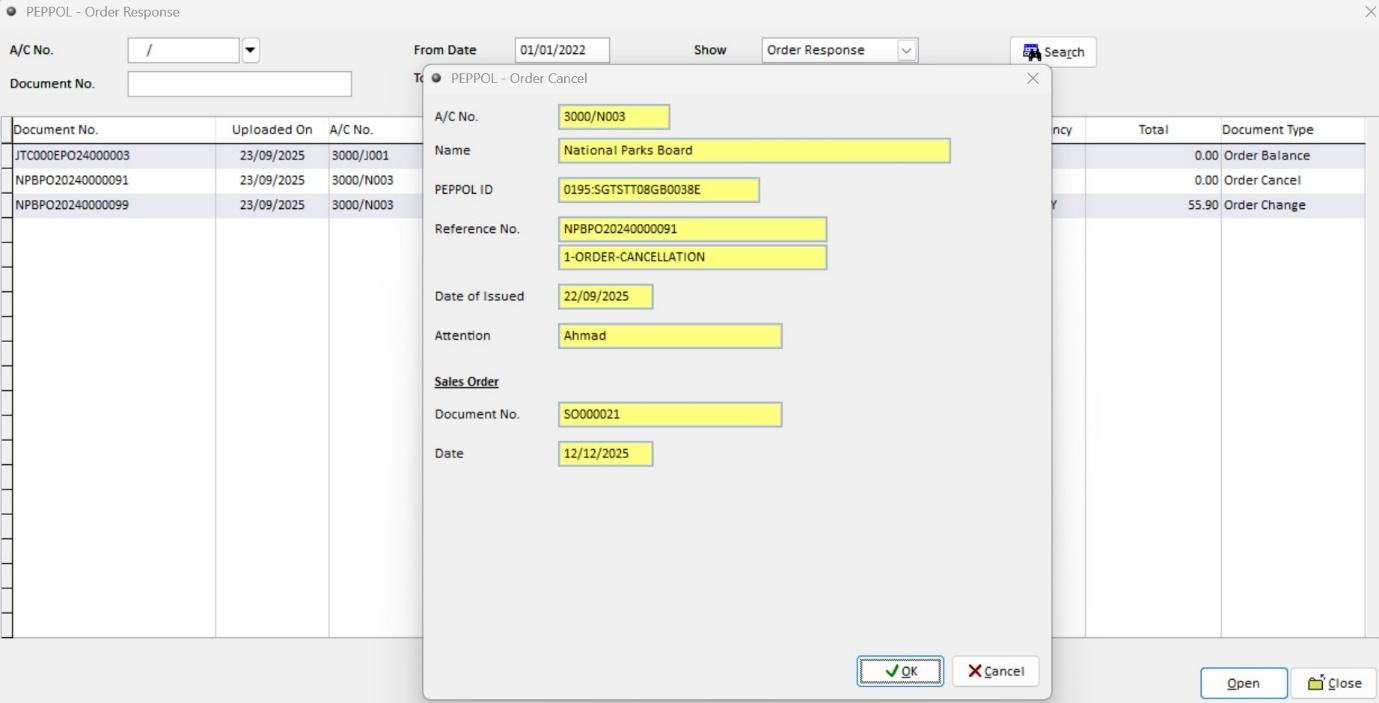1379x703 pixels.
Task: Click the Sales Order Document No. SO000021 field
Action: point(670,414)
